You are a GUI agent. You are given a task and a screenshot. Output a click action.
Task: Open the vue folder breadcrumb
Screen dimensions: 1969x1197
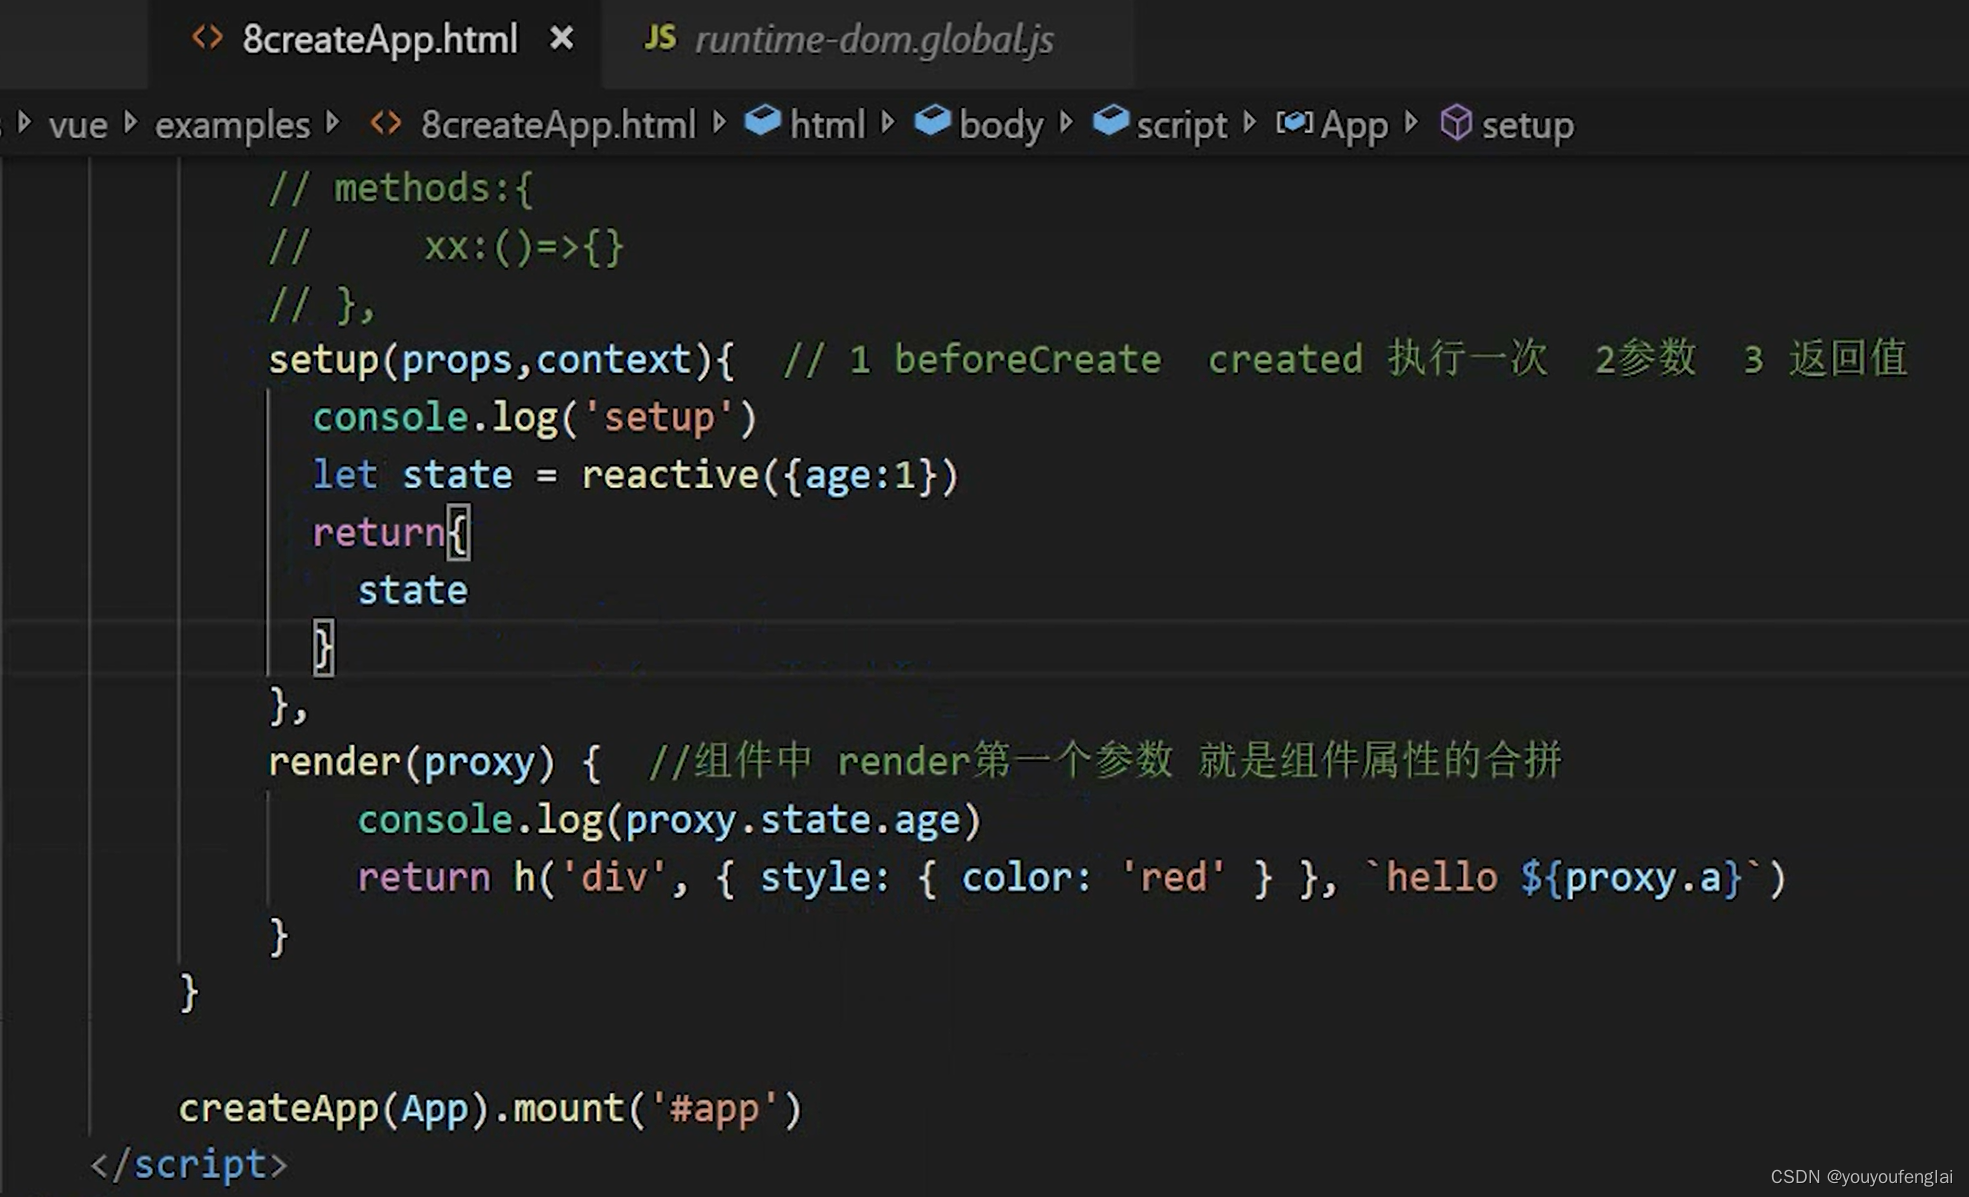pyautogui.click(x=78, y=125)
